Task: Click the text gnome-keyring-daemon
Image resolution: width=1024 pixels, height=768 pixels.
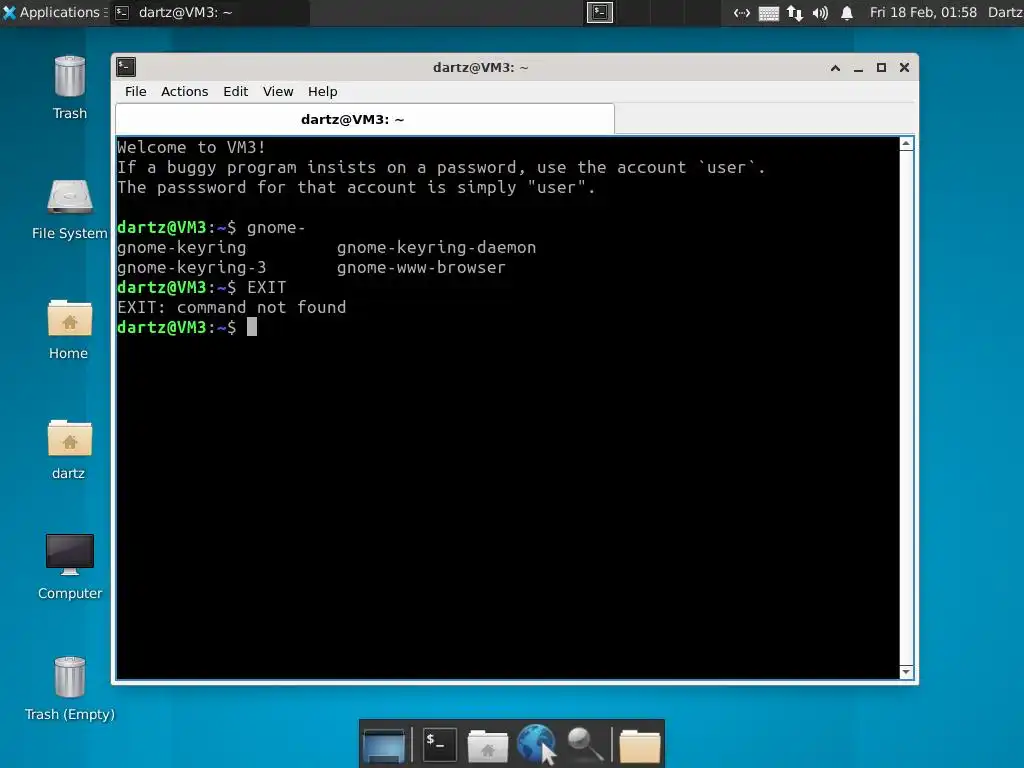Action: point(436,248)
